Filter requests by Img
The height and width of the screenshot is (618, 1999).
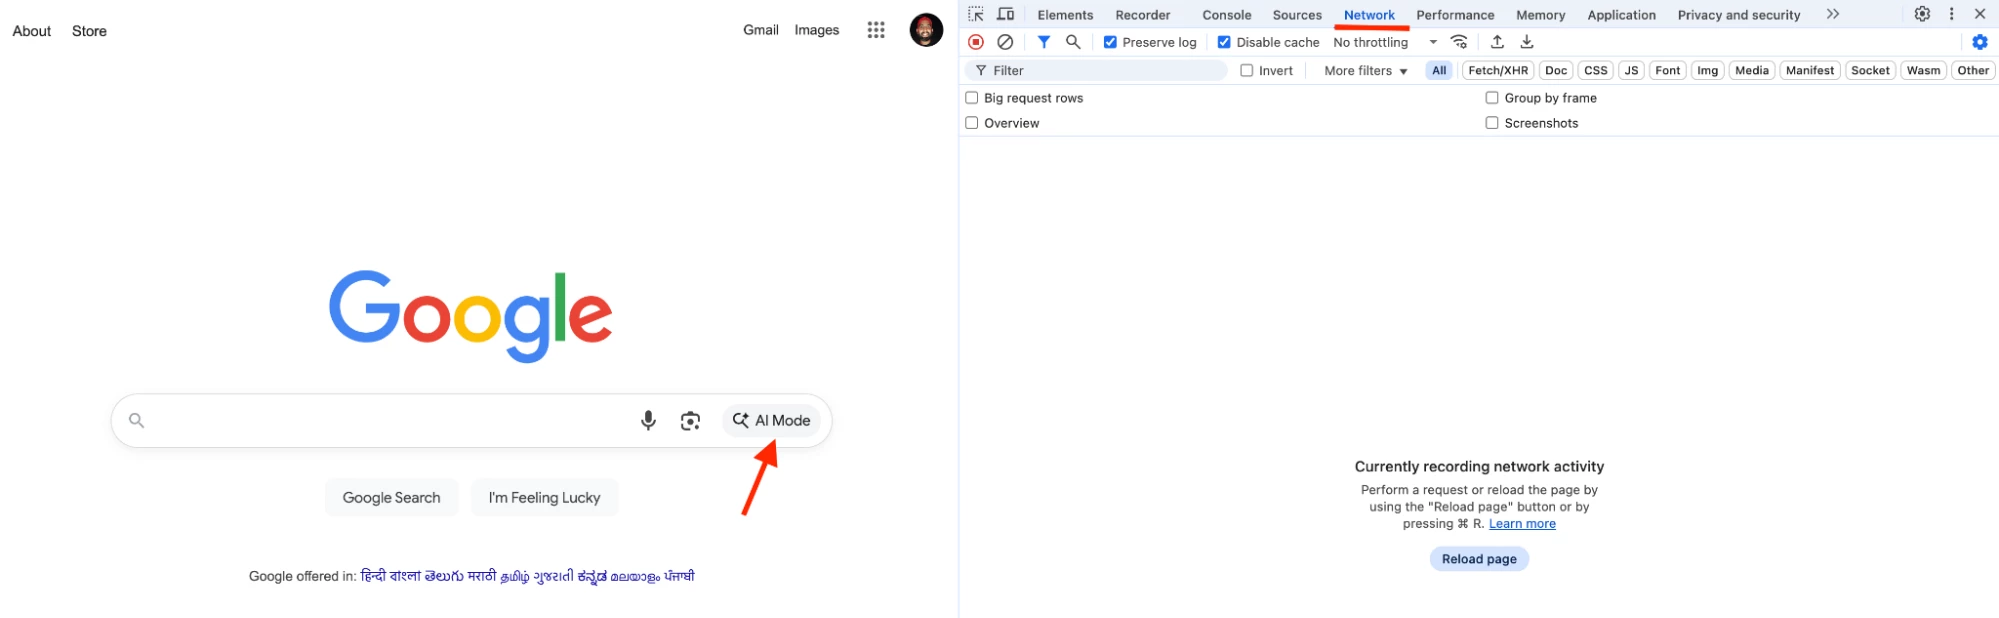[x=1708, y=70]
